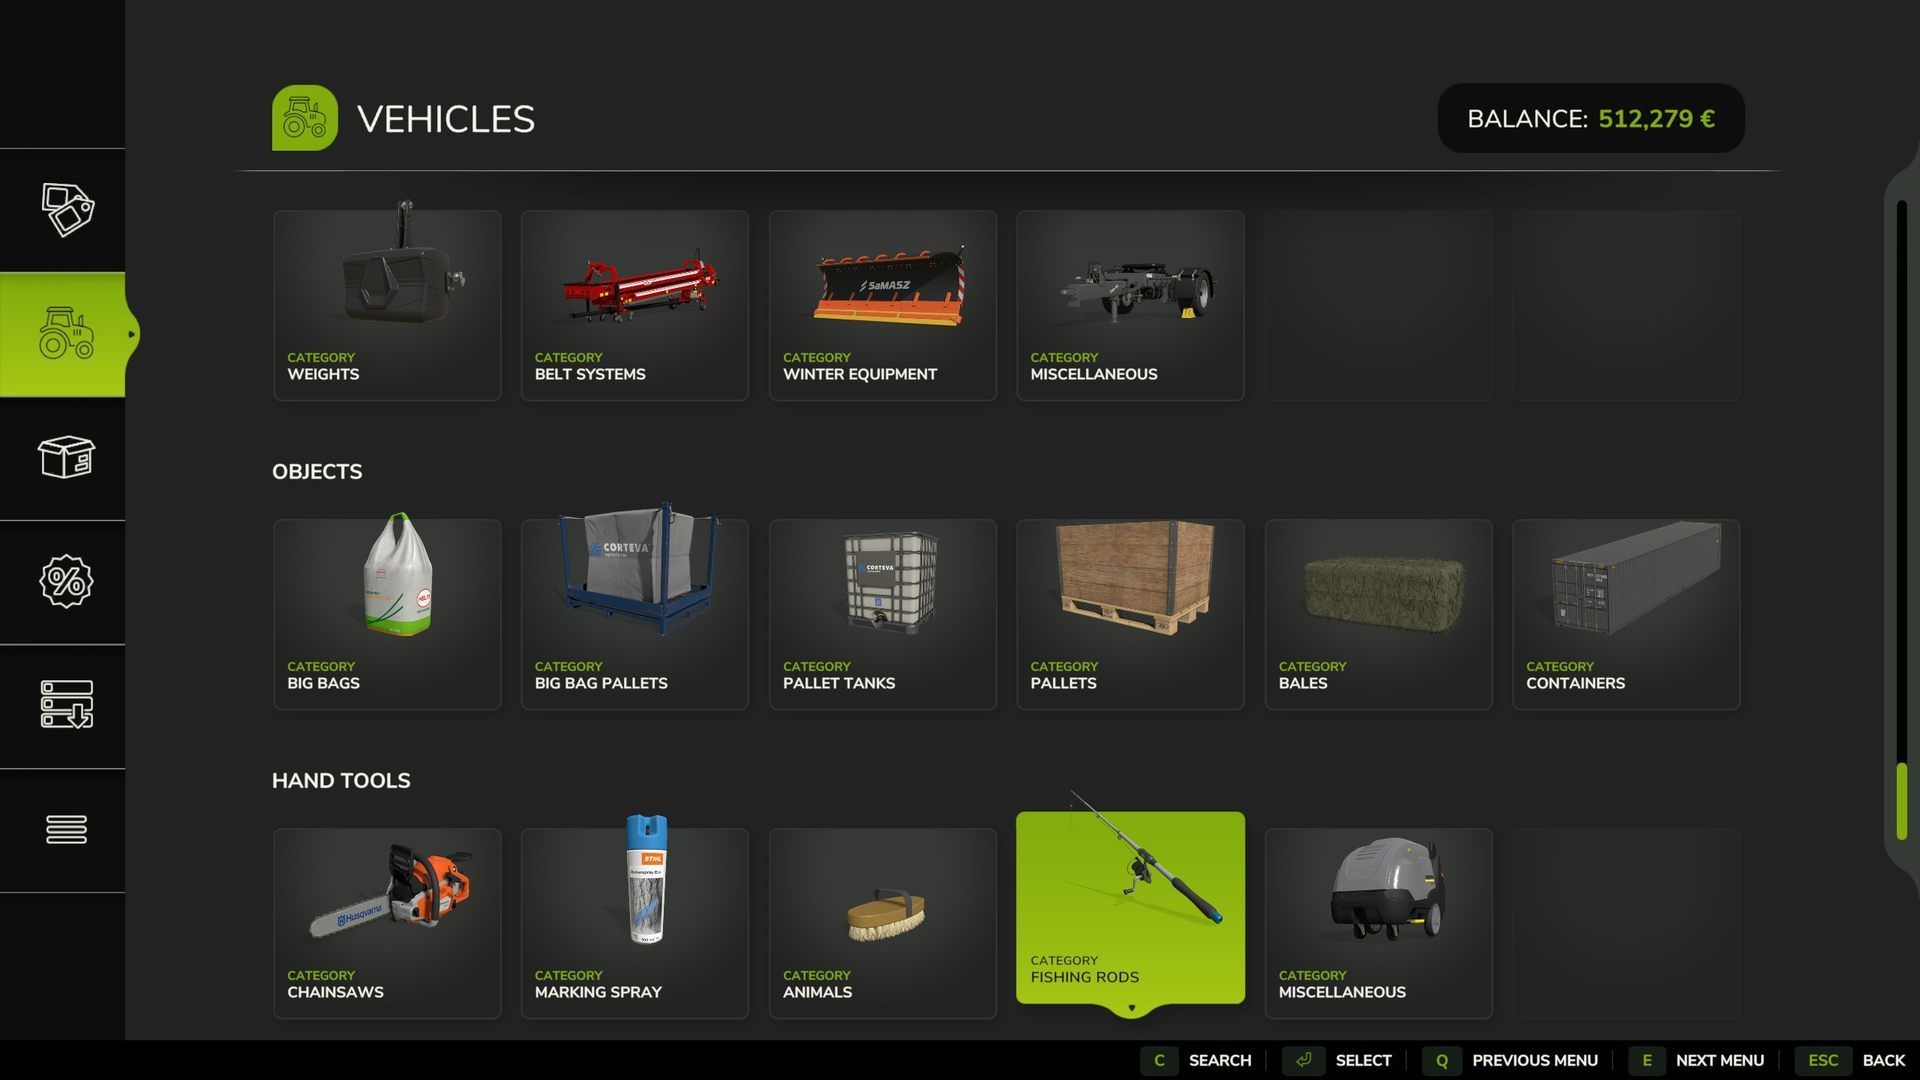Open the price tags sidebar icon

pos(66,209)
